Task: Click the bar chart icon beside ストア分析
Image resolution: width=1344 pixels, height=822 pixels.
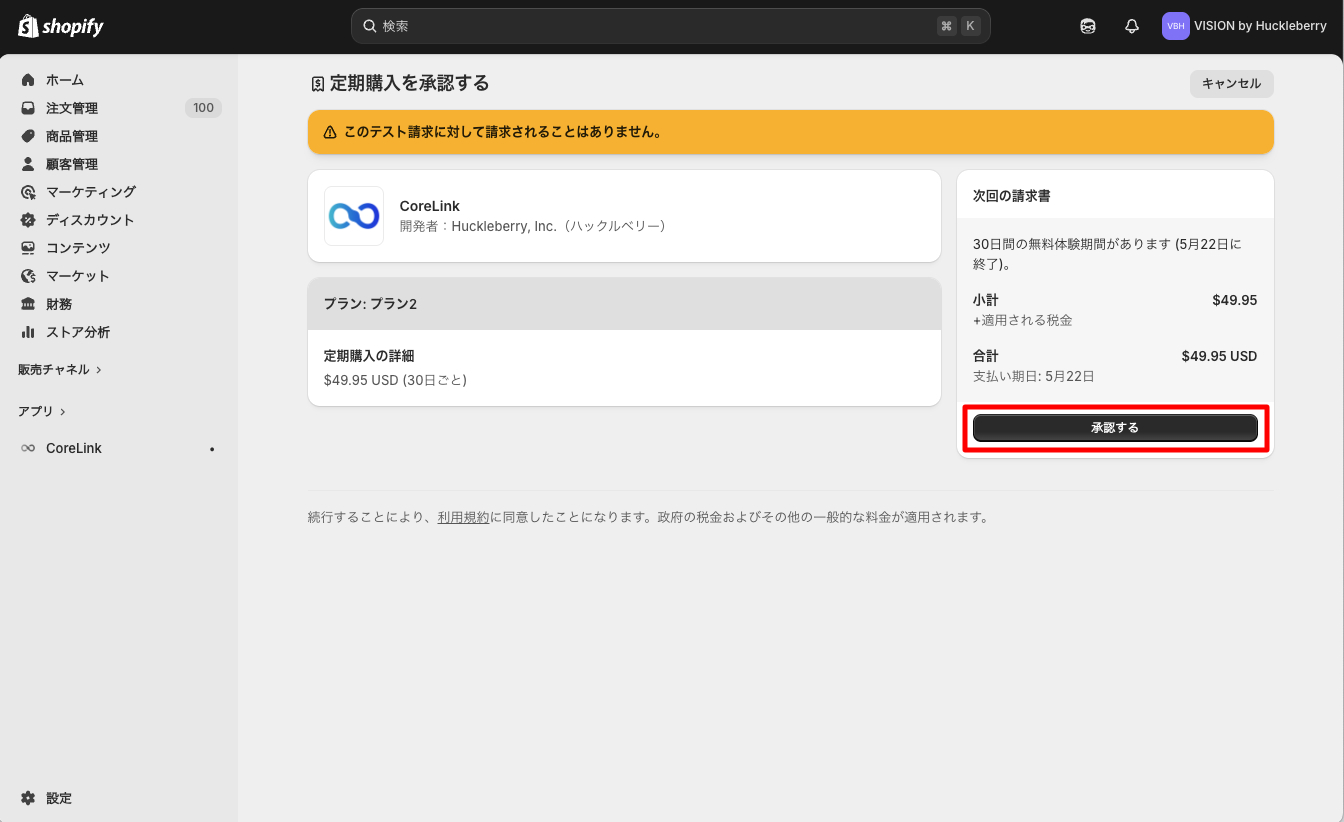Action: tap(28, 332)
